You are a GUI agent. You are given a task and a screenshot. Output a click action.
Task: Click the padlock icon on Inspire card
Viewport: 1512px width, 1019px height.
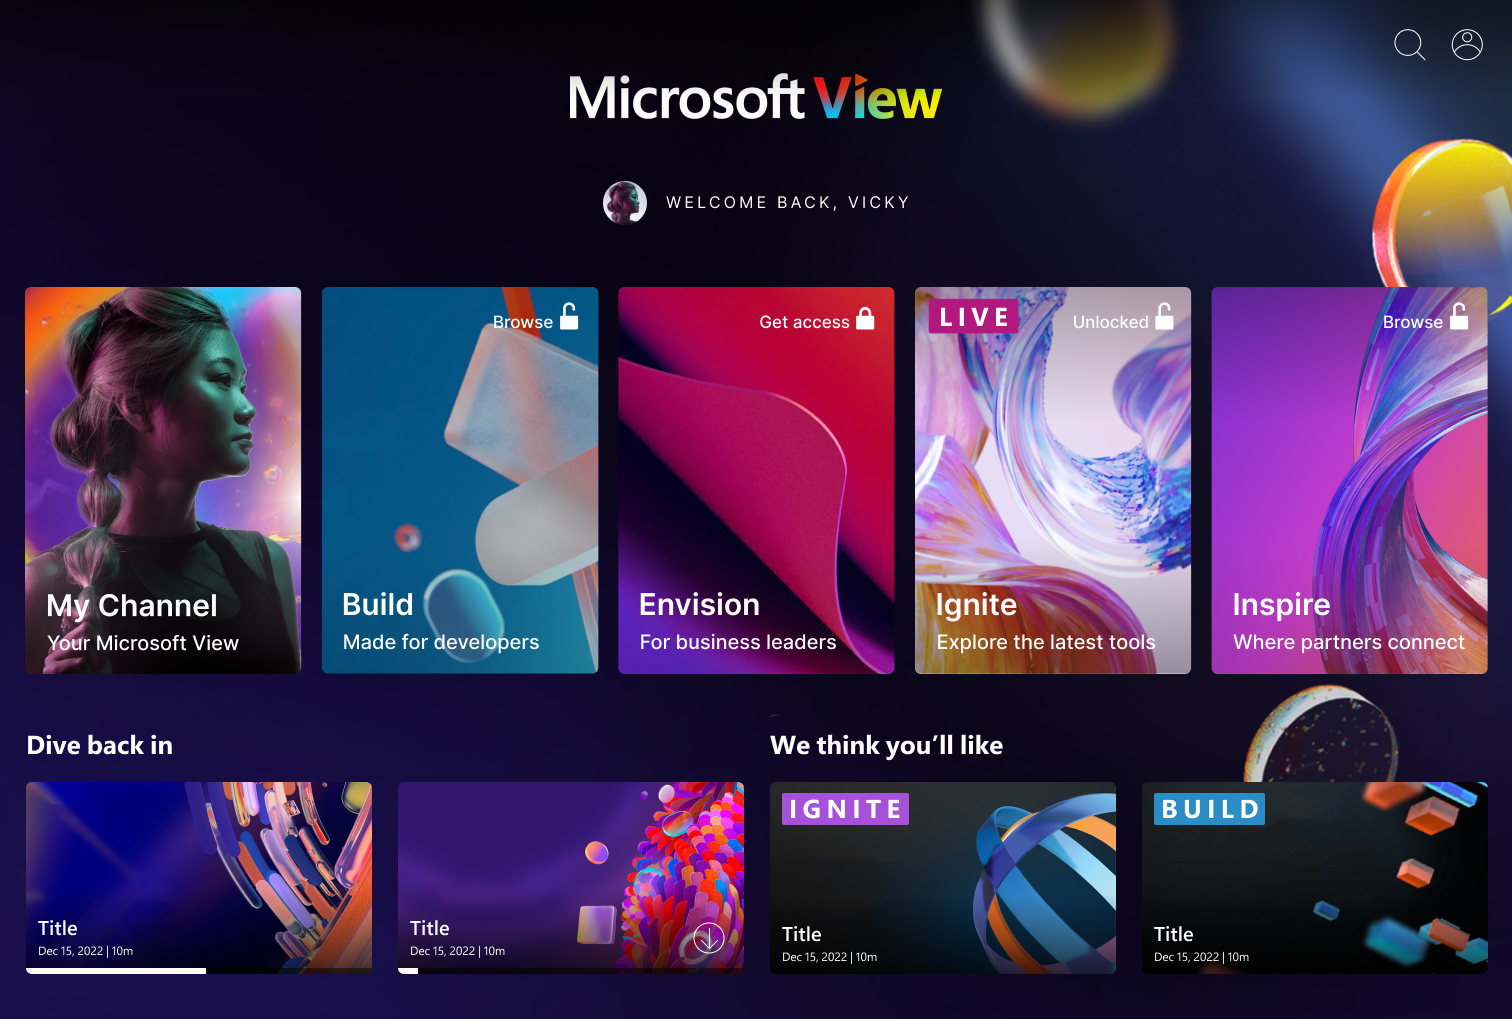coord(1460,316)
